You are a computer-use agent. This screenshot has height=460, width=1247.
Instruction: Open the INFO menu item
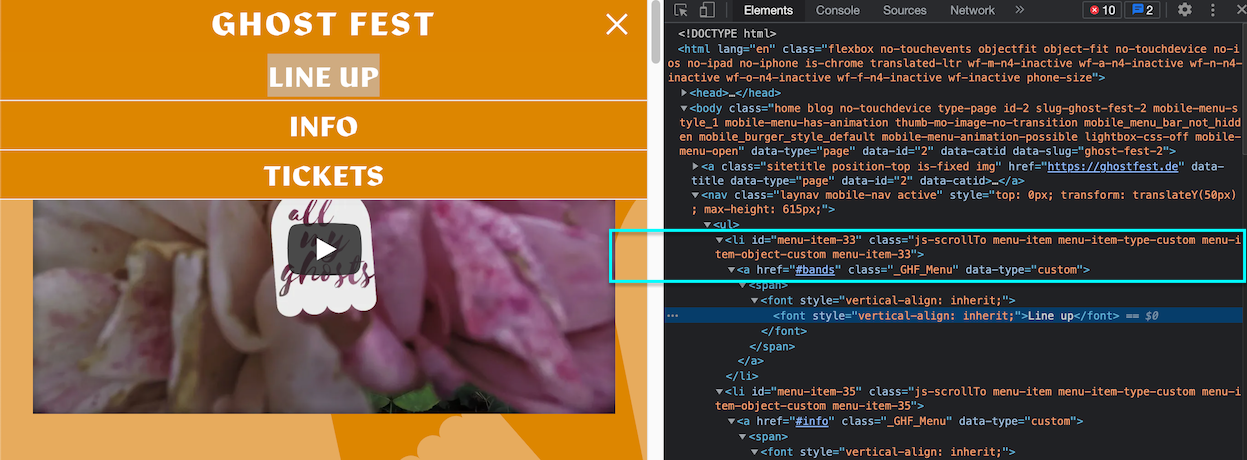coord(323,126)
